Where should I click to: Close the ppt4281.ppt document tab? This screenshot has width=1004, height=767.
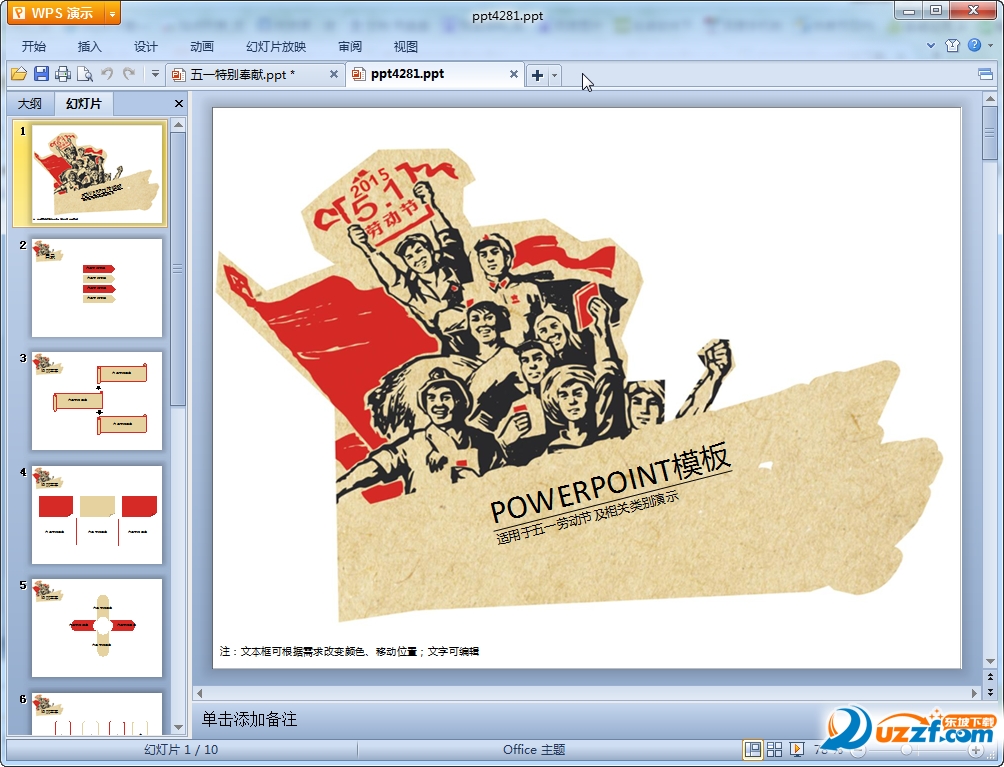tap(514, 74)
